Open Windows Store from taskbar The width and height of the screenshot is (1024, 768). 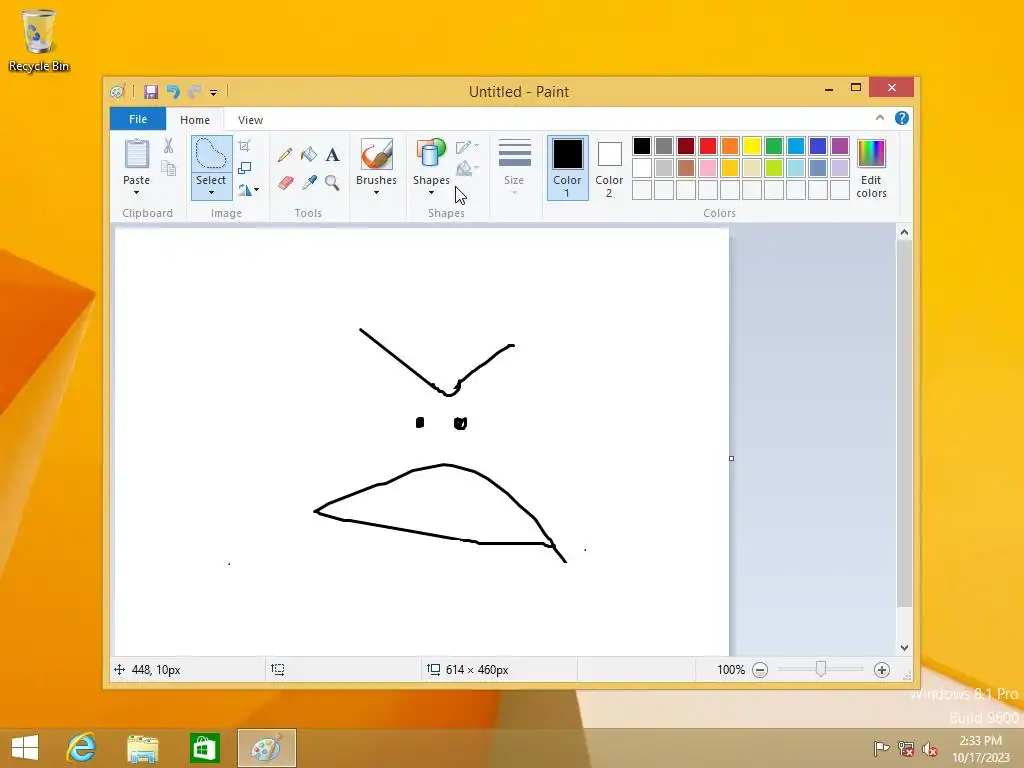(x=204, y=747)
